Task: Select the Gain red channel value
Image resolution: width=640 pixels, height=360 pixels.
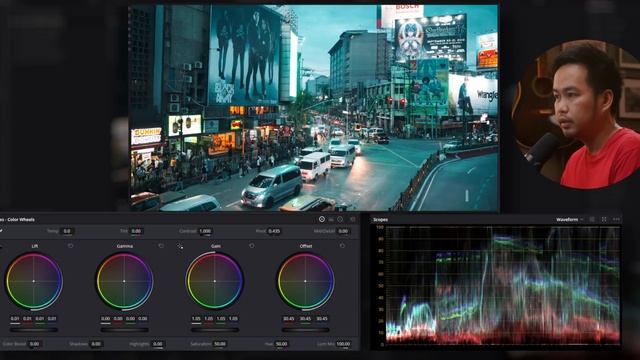Action: [209, 319]
